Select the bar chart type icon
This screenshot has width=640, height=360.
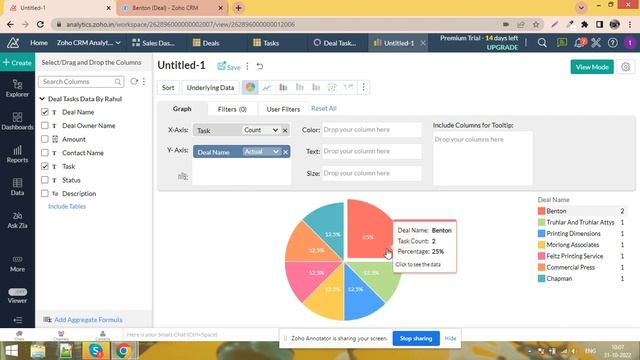(x=283, y=87)
